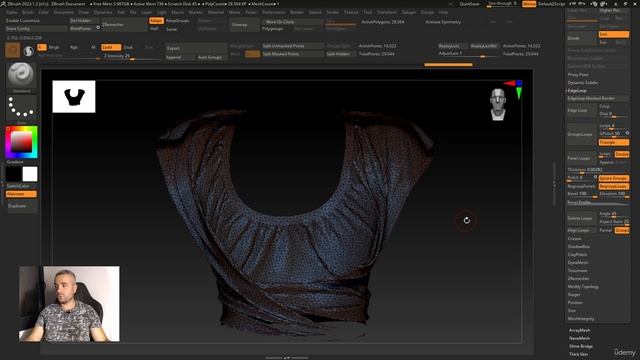Image resolution: width=640 pixels, height=360 pixels.
Task: Select the black secondary color swatch
Action: [13, 174]
